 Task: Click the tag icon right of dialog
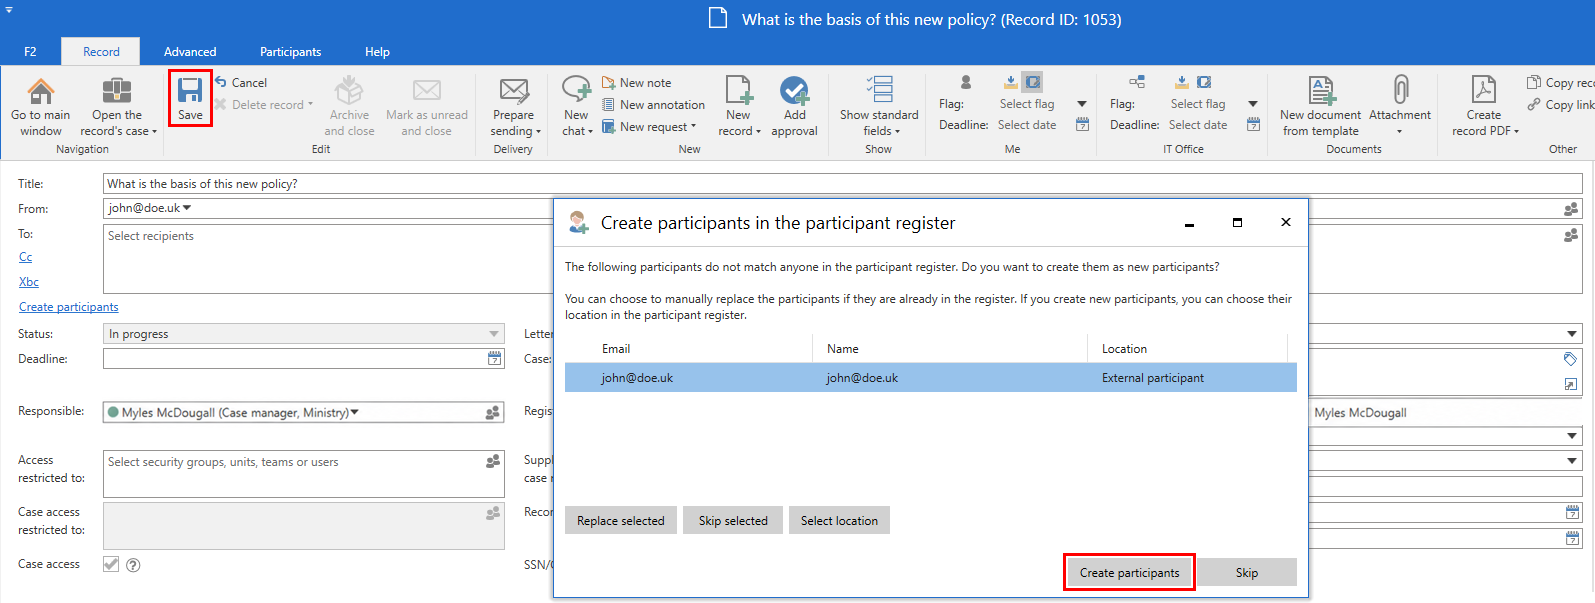pyautogui.click(x=1570, y=359)
